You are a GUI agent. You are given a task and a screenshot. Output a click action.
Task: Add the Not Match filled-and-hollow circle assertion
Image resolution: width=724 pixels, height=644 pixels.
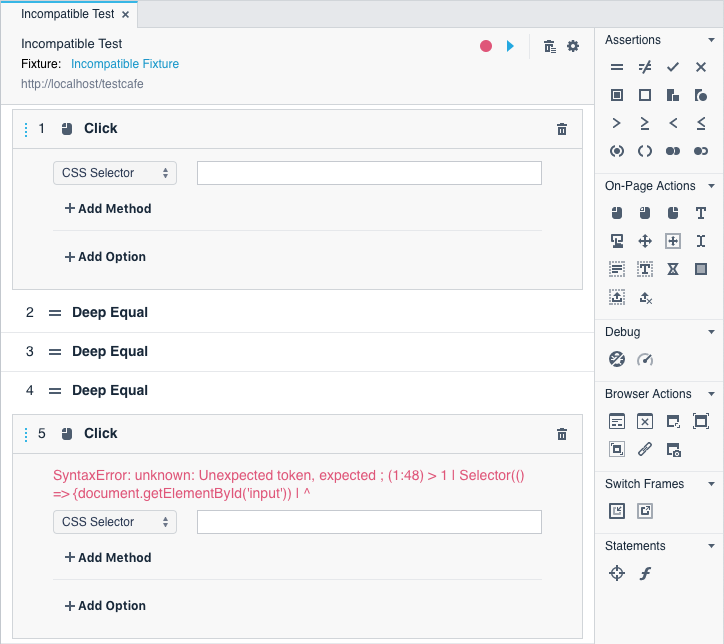[x=700, y=151]
